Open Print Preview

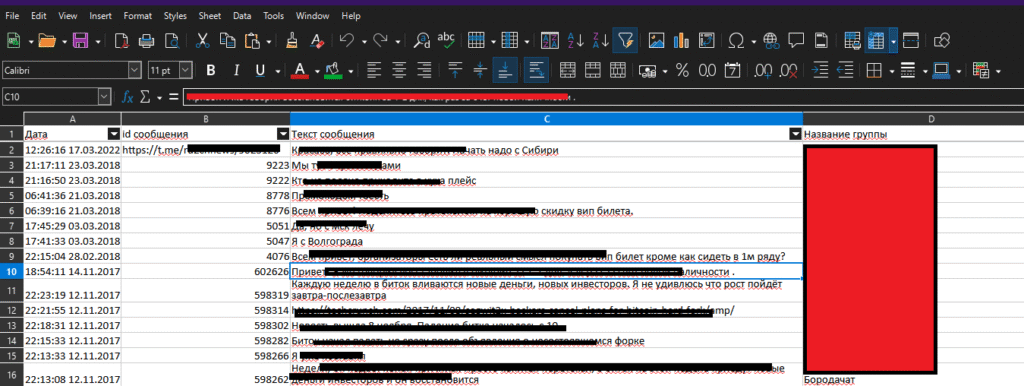click(x=172, y=40)
